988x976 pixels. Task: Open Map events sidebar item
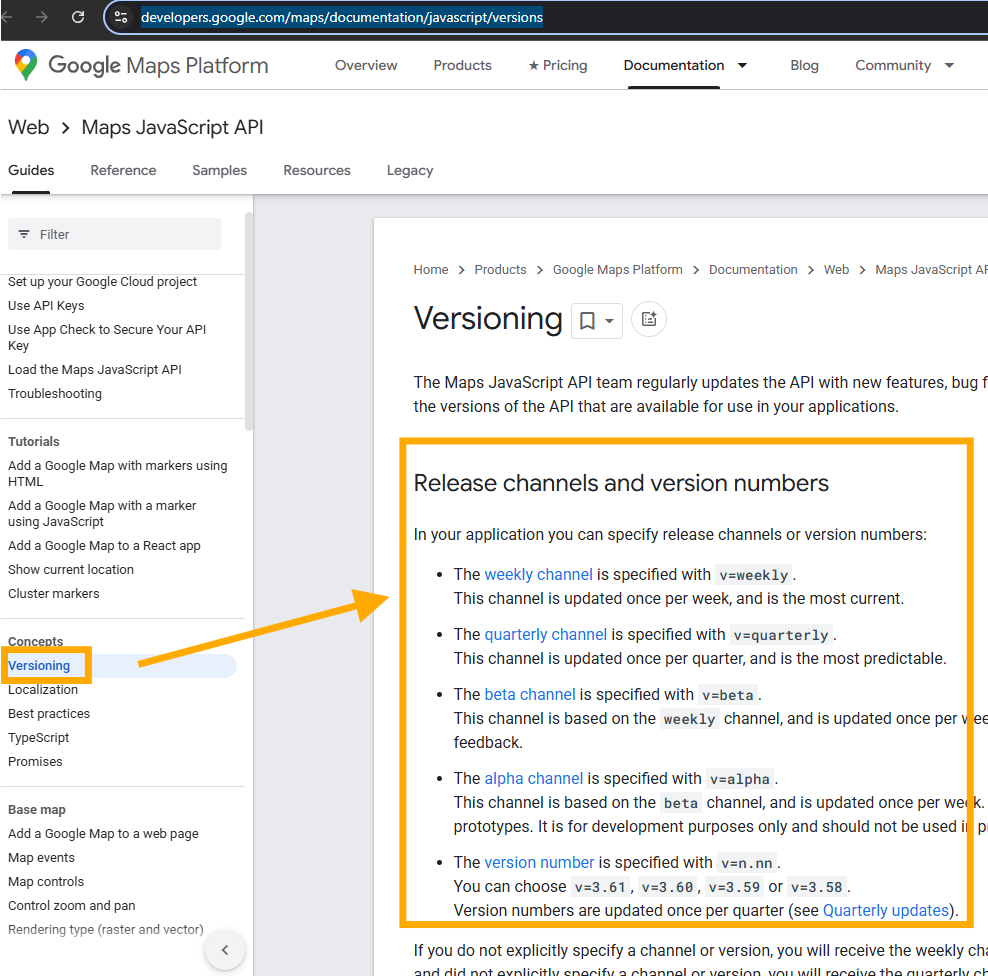41,858
